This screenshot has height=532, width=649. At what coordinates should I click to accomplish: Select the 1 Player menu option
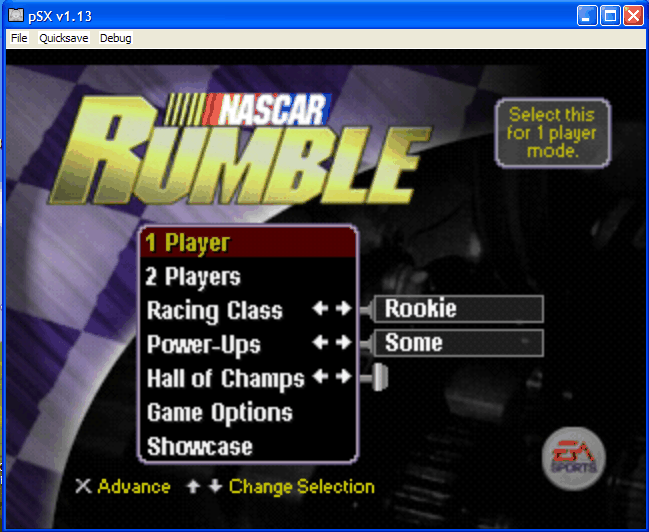coord(248,243)
